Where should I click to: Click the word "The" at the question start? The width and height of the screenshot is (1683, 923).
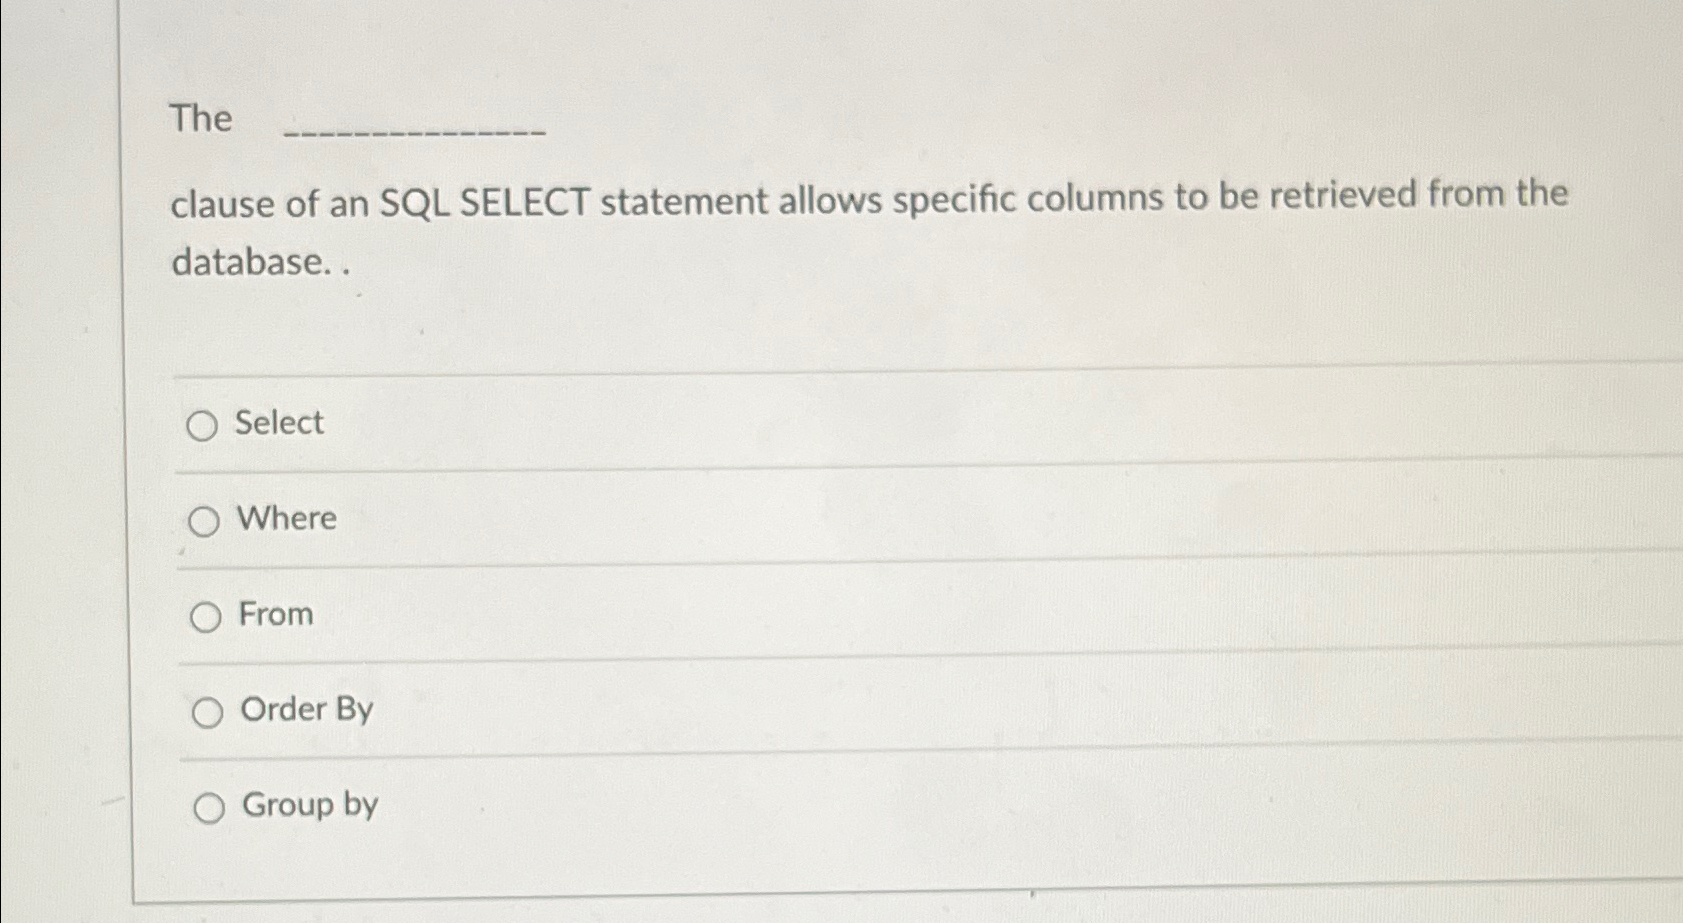[199, 119]
